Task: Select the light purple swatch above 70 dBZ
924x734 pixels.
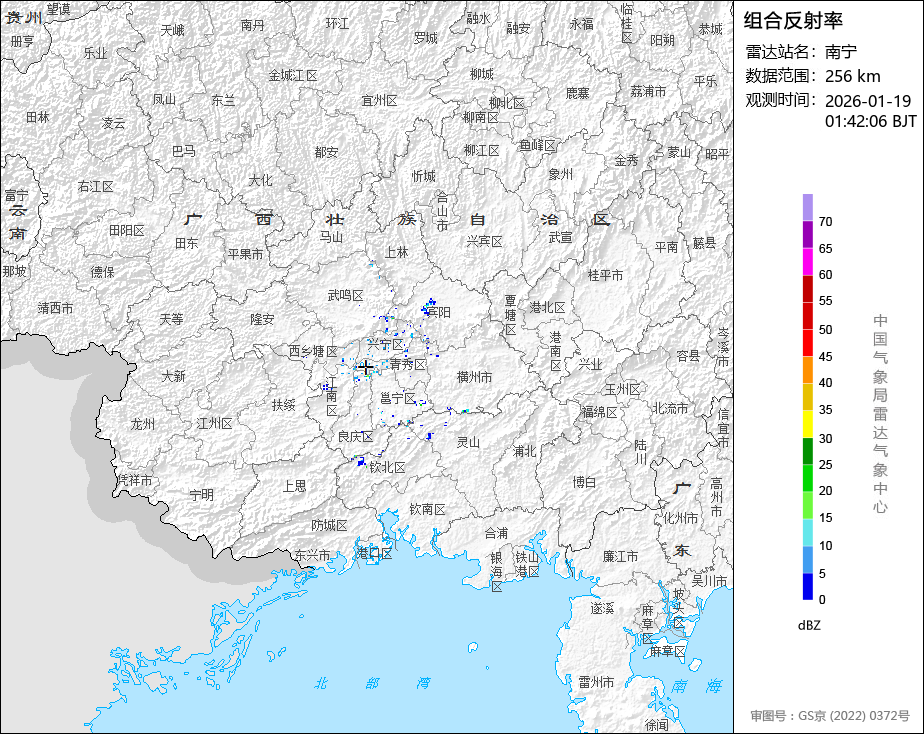Action: coord(807,207)
